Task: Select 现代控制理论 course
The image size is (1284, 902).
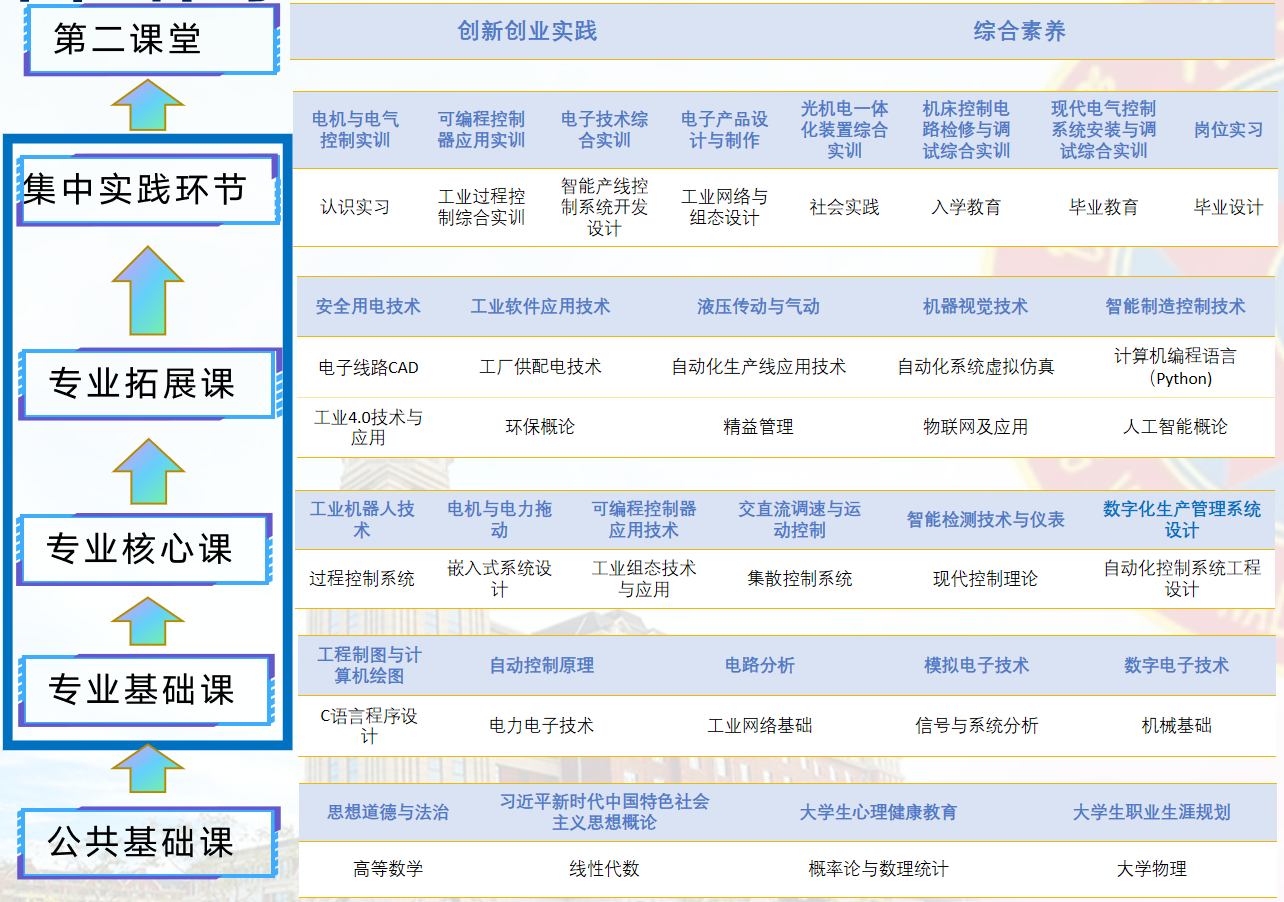Action: (x=985, y=578)
